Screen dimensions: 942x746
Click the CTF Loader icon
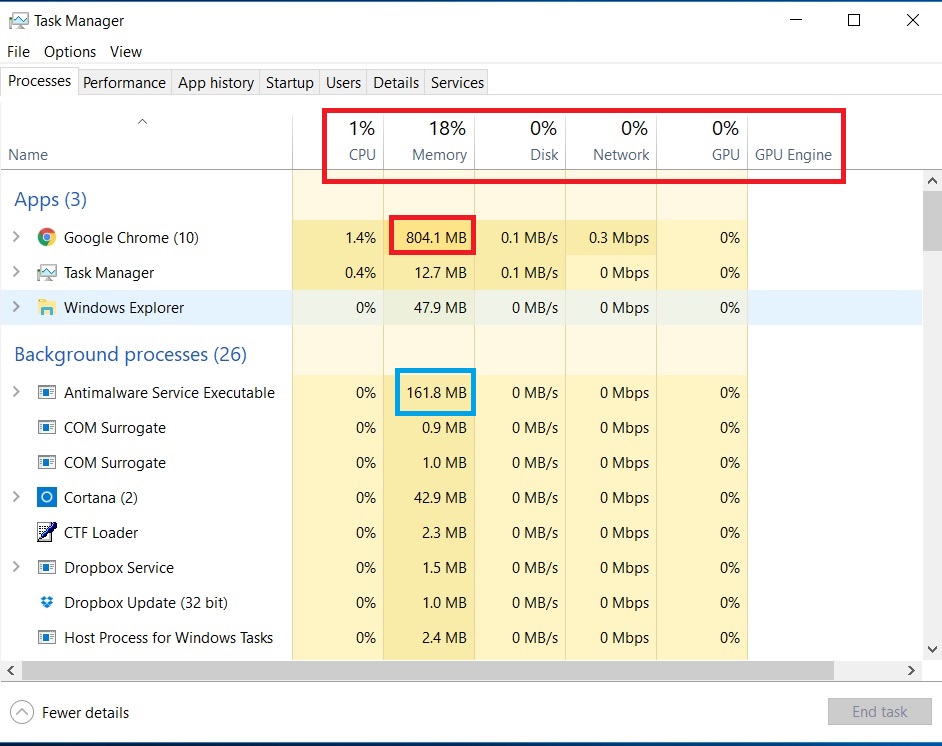tap(46, 533)
